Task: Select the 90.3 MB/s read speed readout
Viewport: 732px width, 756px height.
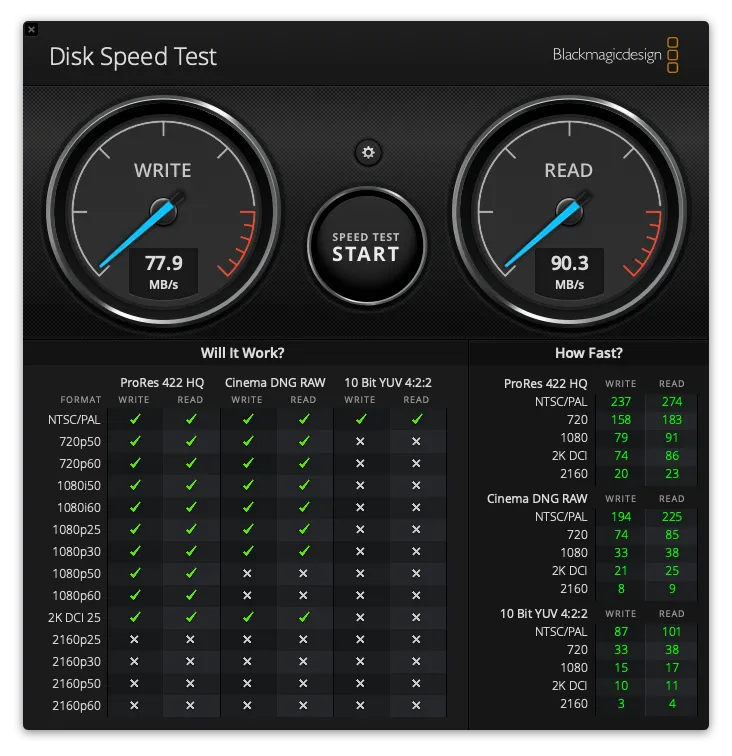Action: pyautogui.click(x=568, y=271)
